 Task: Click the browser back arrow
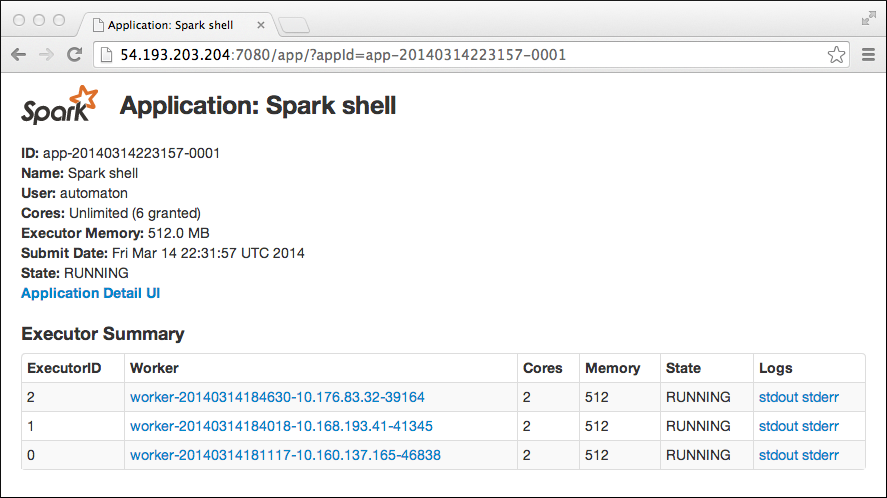19,54
